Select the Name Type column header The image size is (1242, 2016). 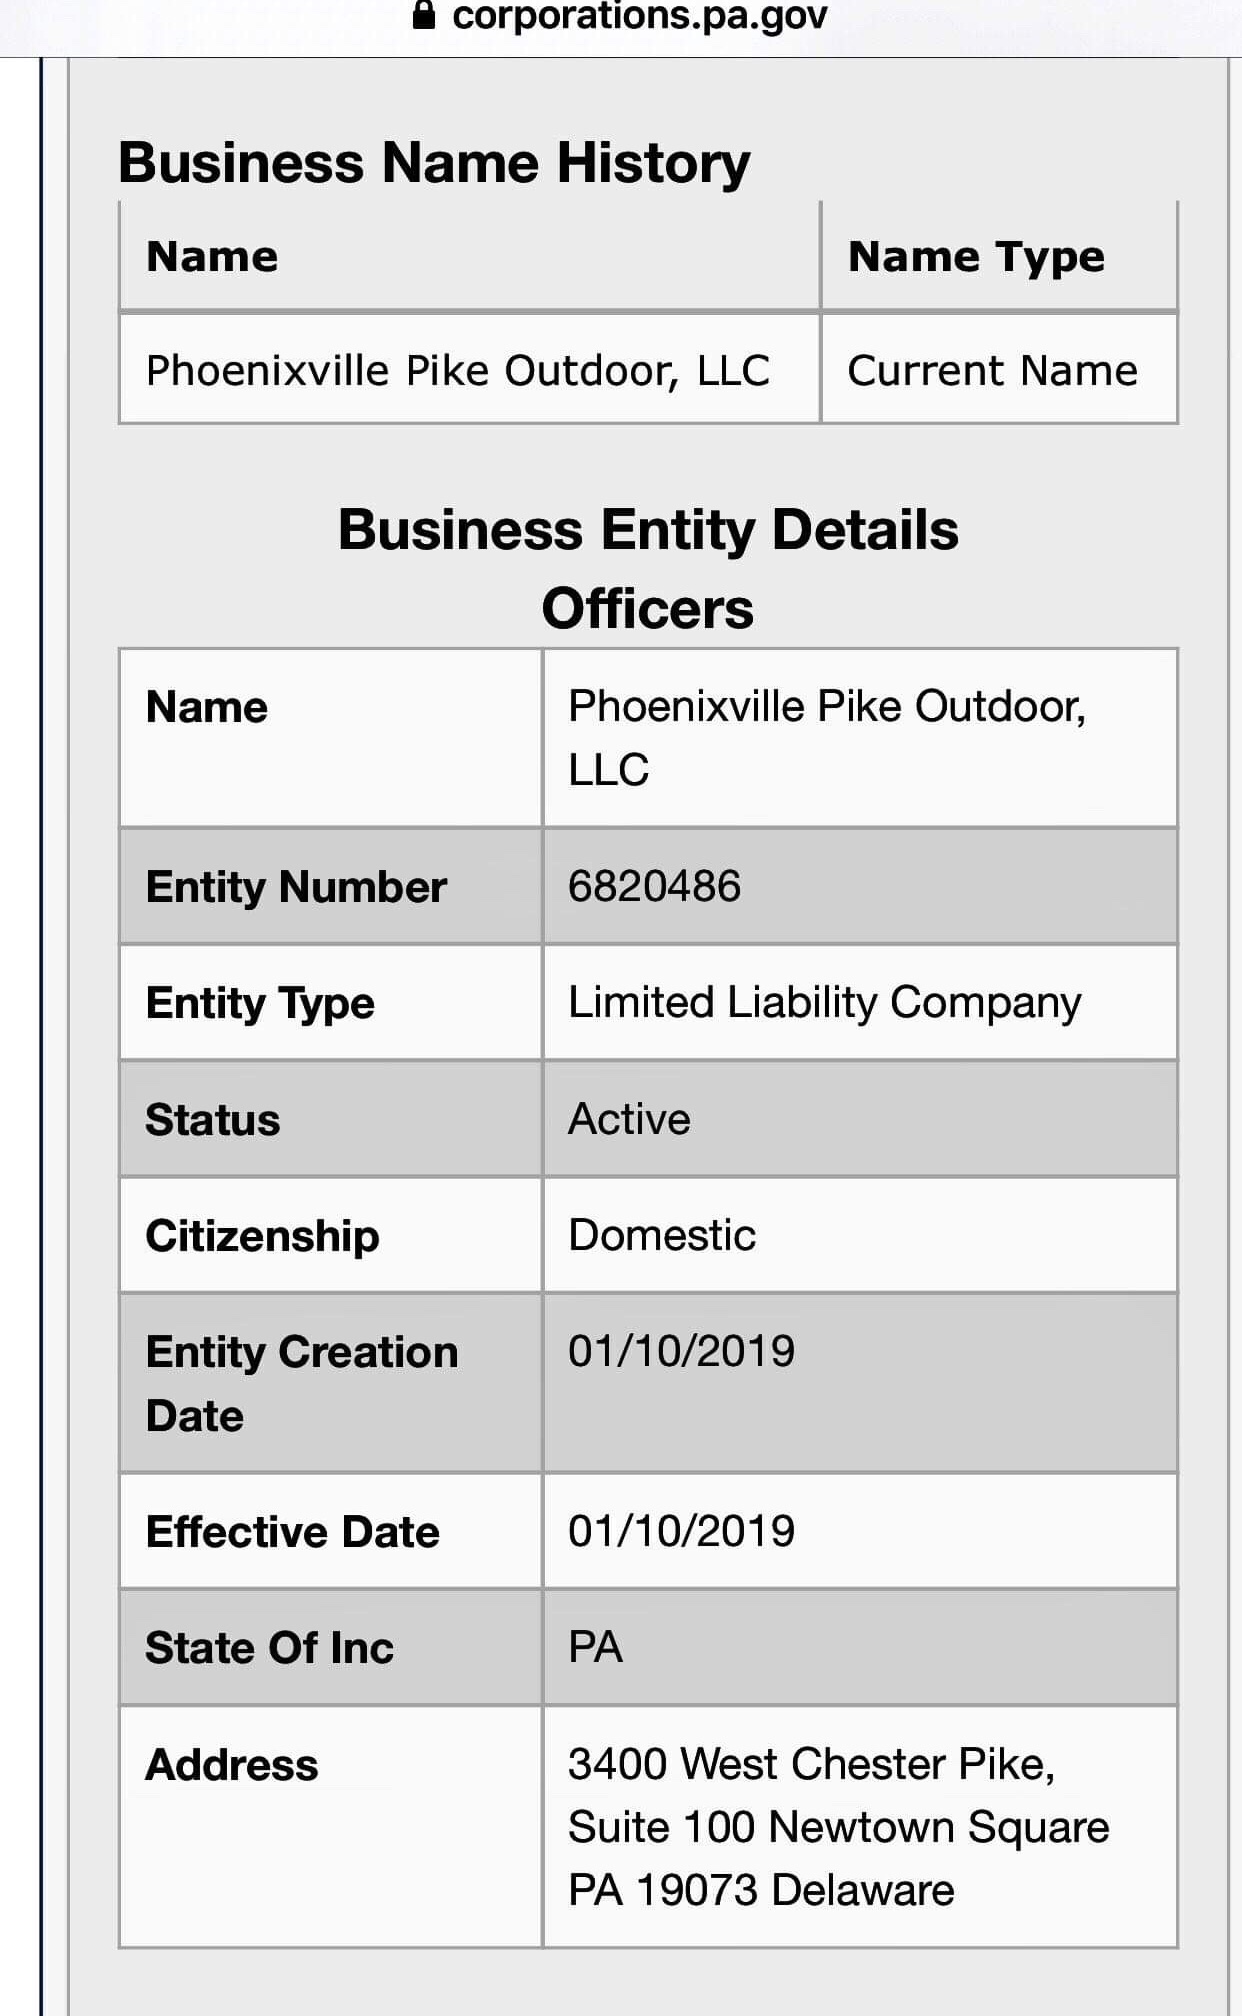coord(976,257)
